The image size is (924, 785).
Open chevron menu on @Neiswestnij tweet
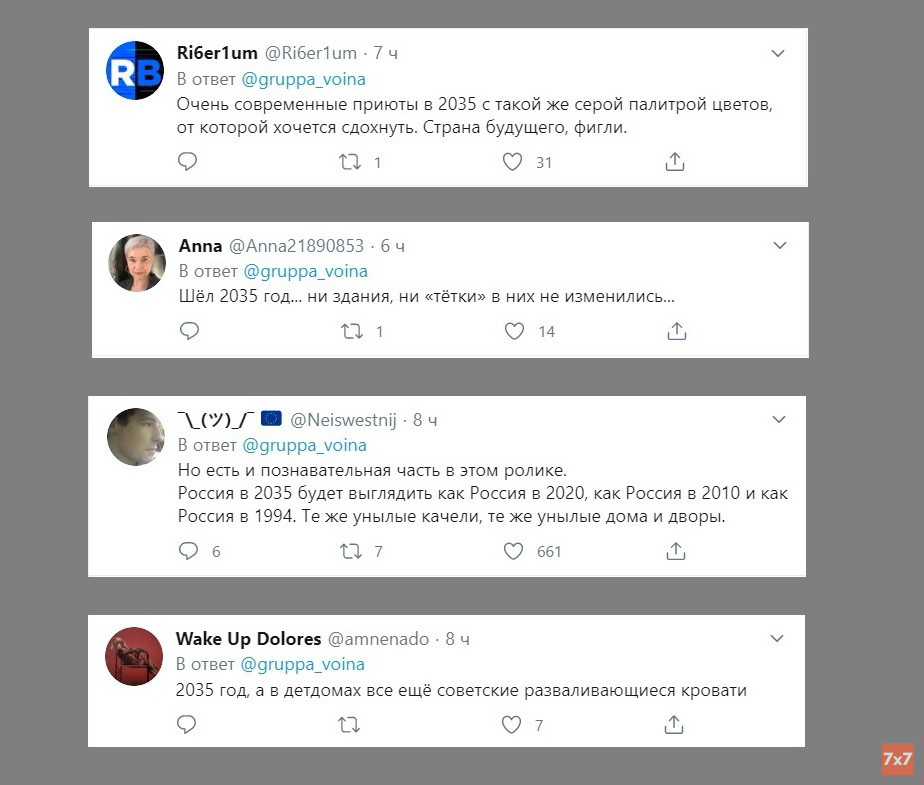click(779, 420)
